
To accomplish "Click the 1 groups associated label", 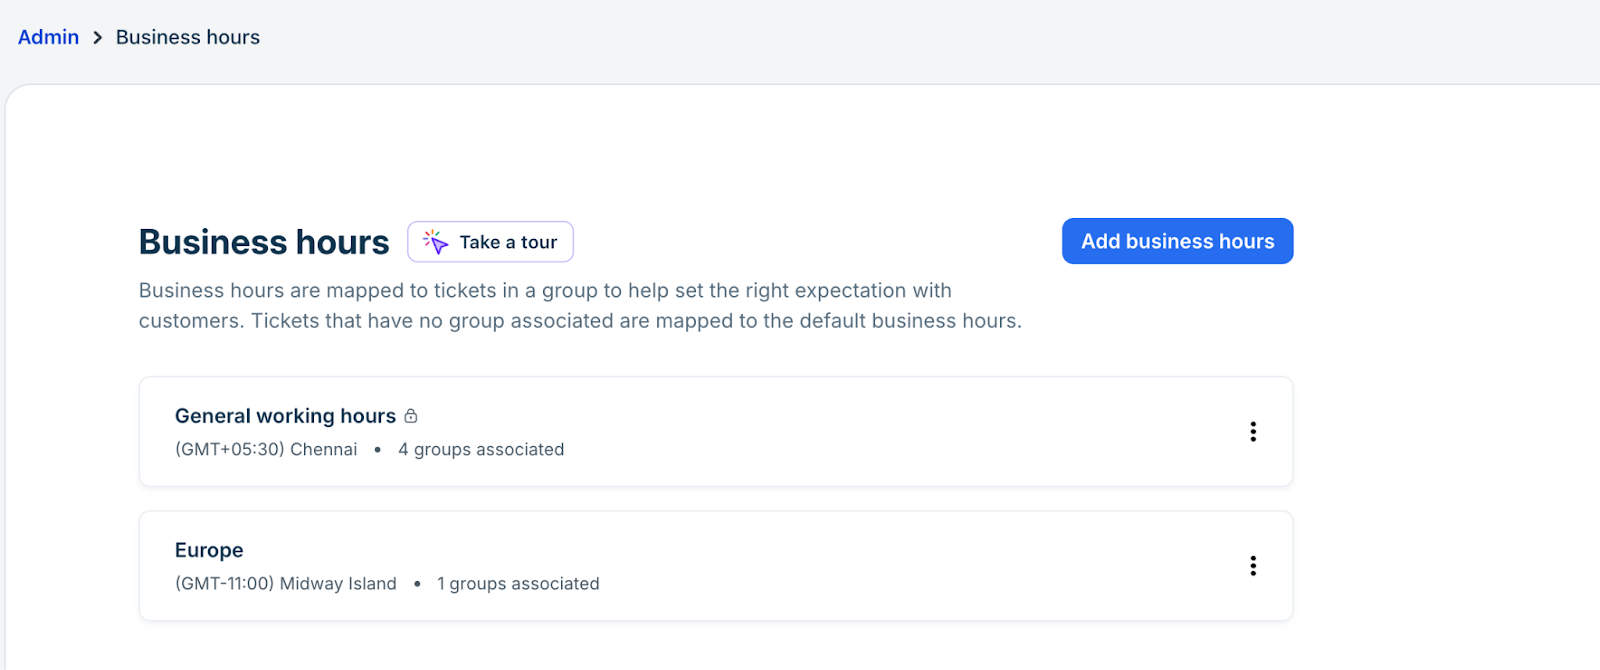I will tap(518, 584).
